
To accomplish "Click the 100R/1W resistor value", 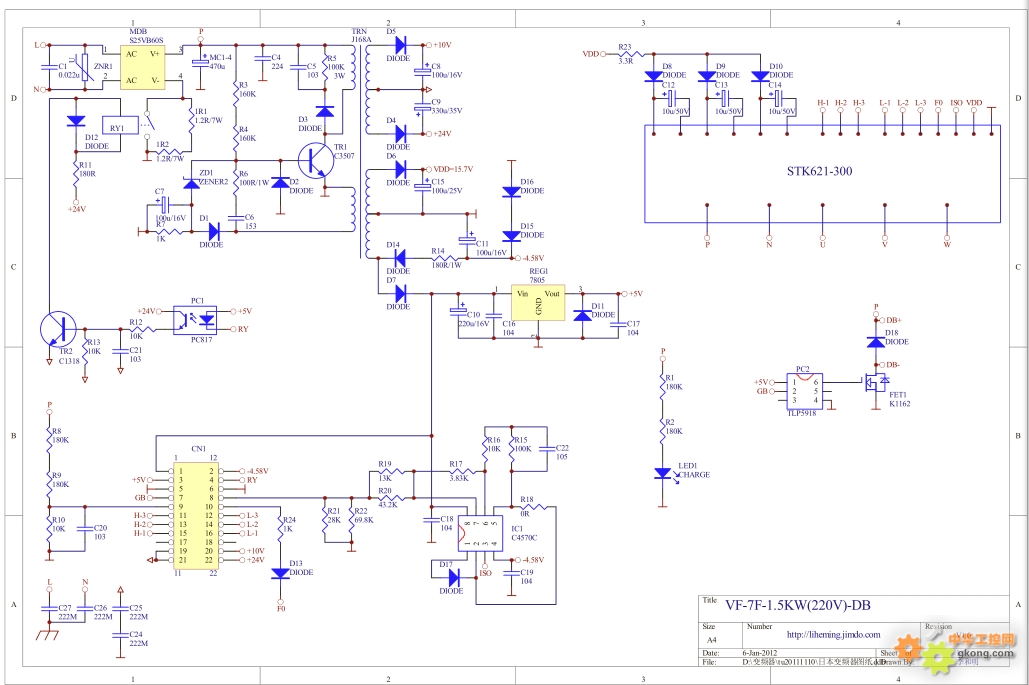I will tap(255, 182).
